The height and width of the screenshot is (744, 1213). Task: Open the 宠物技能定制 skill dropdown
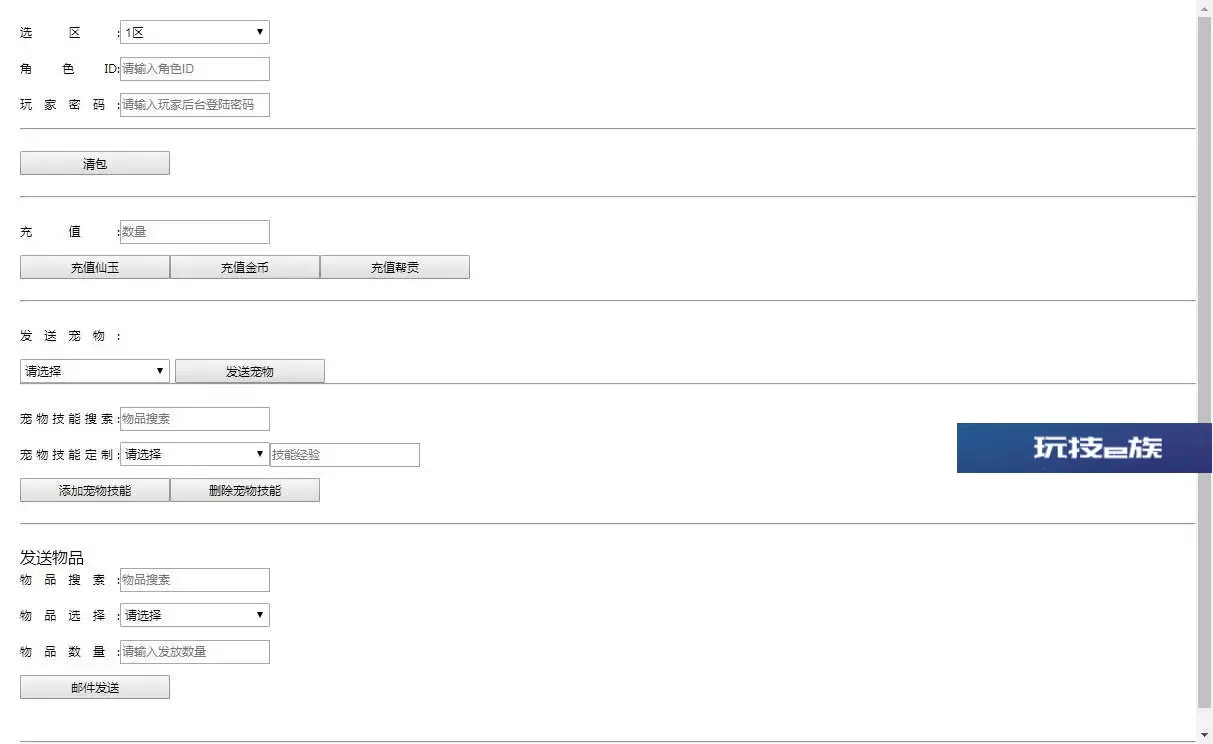tap(195, 454)
